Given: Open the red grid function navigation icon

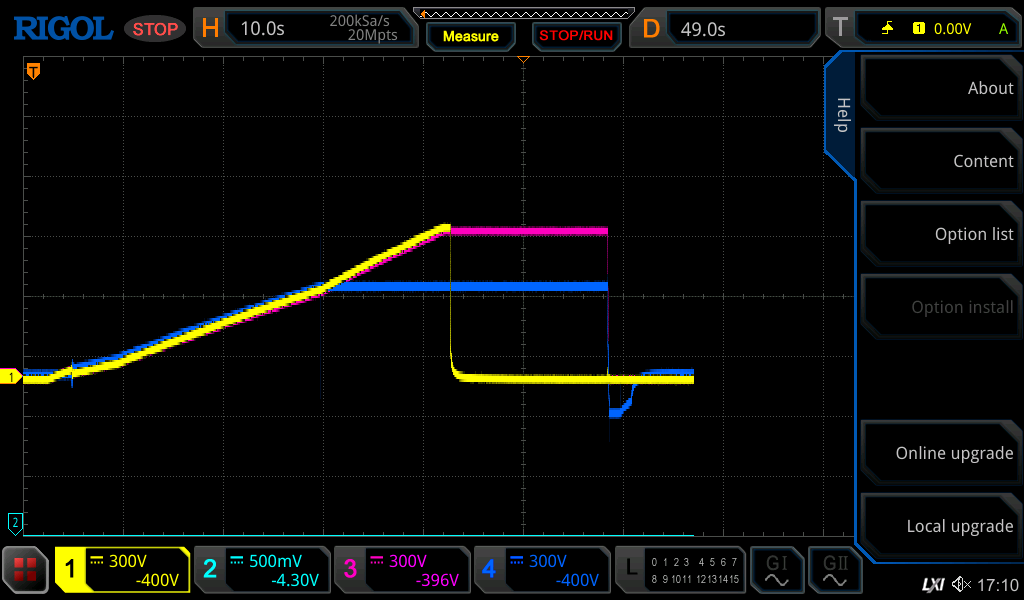Looking at the screenshot, I should [26, 570].
